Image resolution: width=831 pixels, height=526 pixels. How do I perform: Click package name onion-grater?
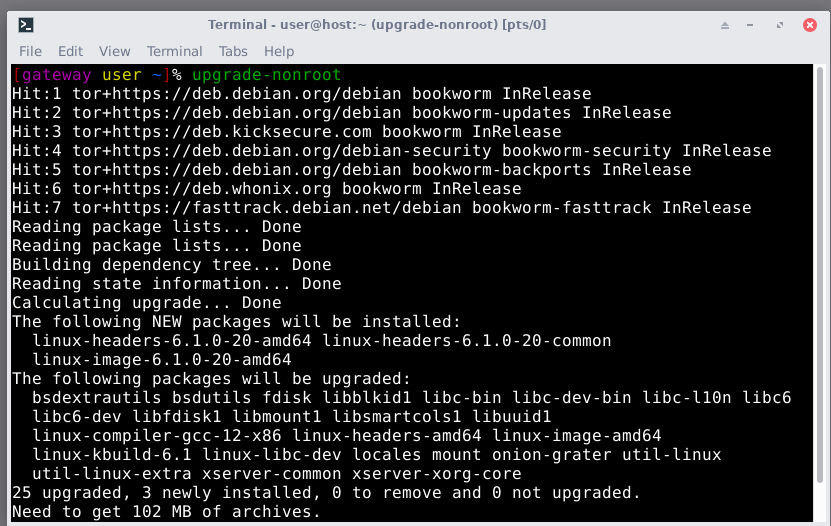[x=551, y=455]
